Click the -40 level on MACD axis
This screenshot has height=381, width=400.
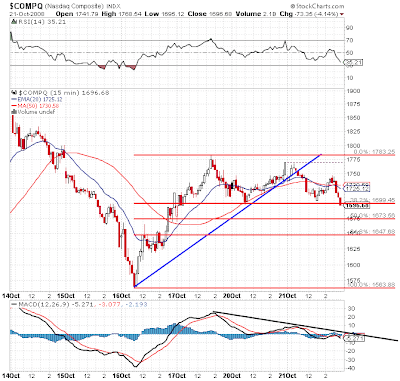350,368
